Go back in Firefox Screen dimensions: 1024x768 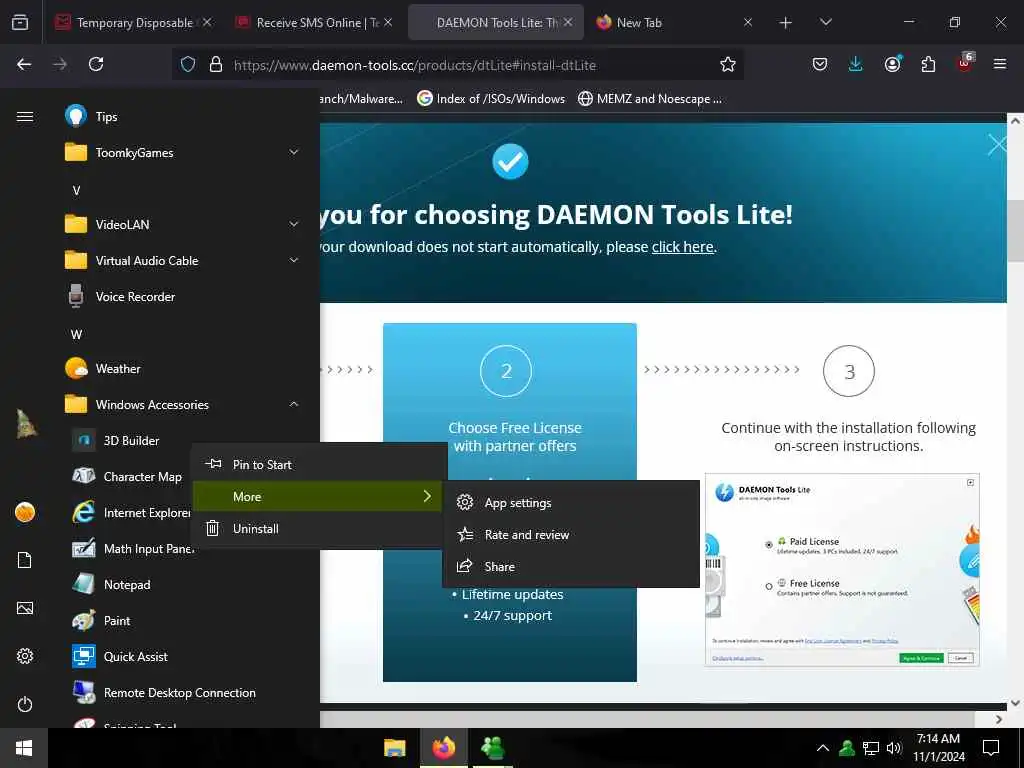pos(24,64)
